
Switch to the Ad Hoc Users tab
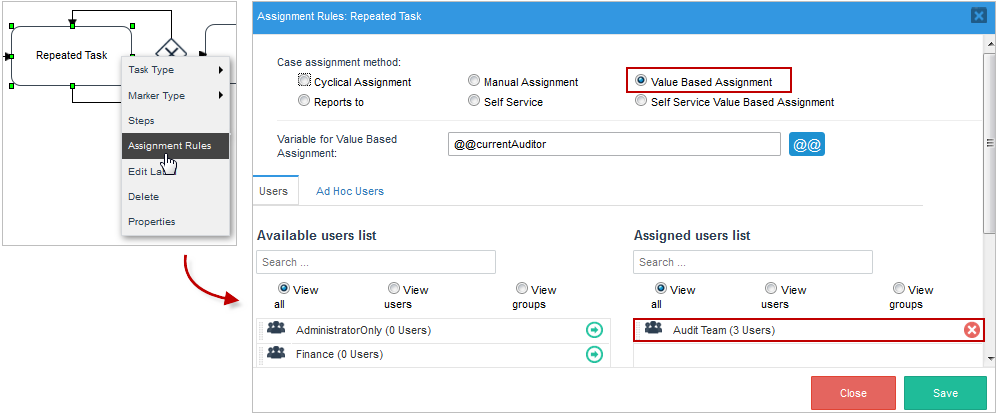pyautogui.click(x=350, y=191)
